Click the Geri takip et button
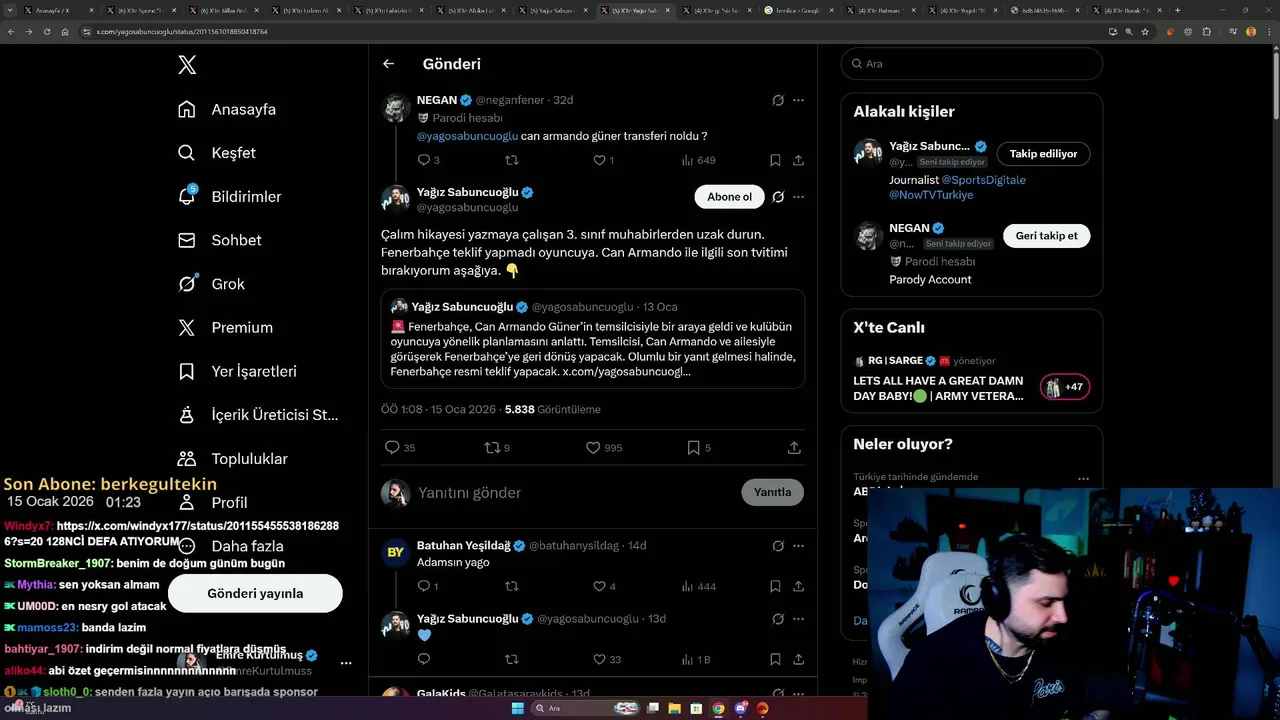Viewport: 1280px width, 720px height. pos(1046,236)
